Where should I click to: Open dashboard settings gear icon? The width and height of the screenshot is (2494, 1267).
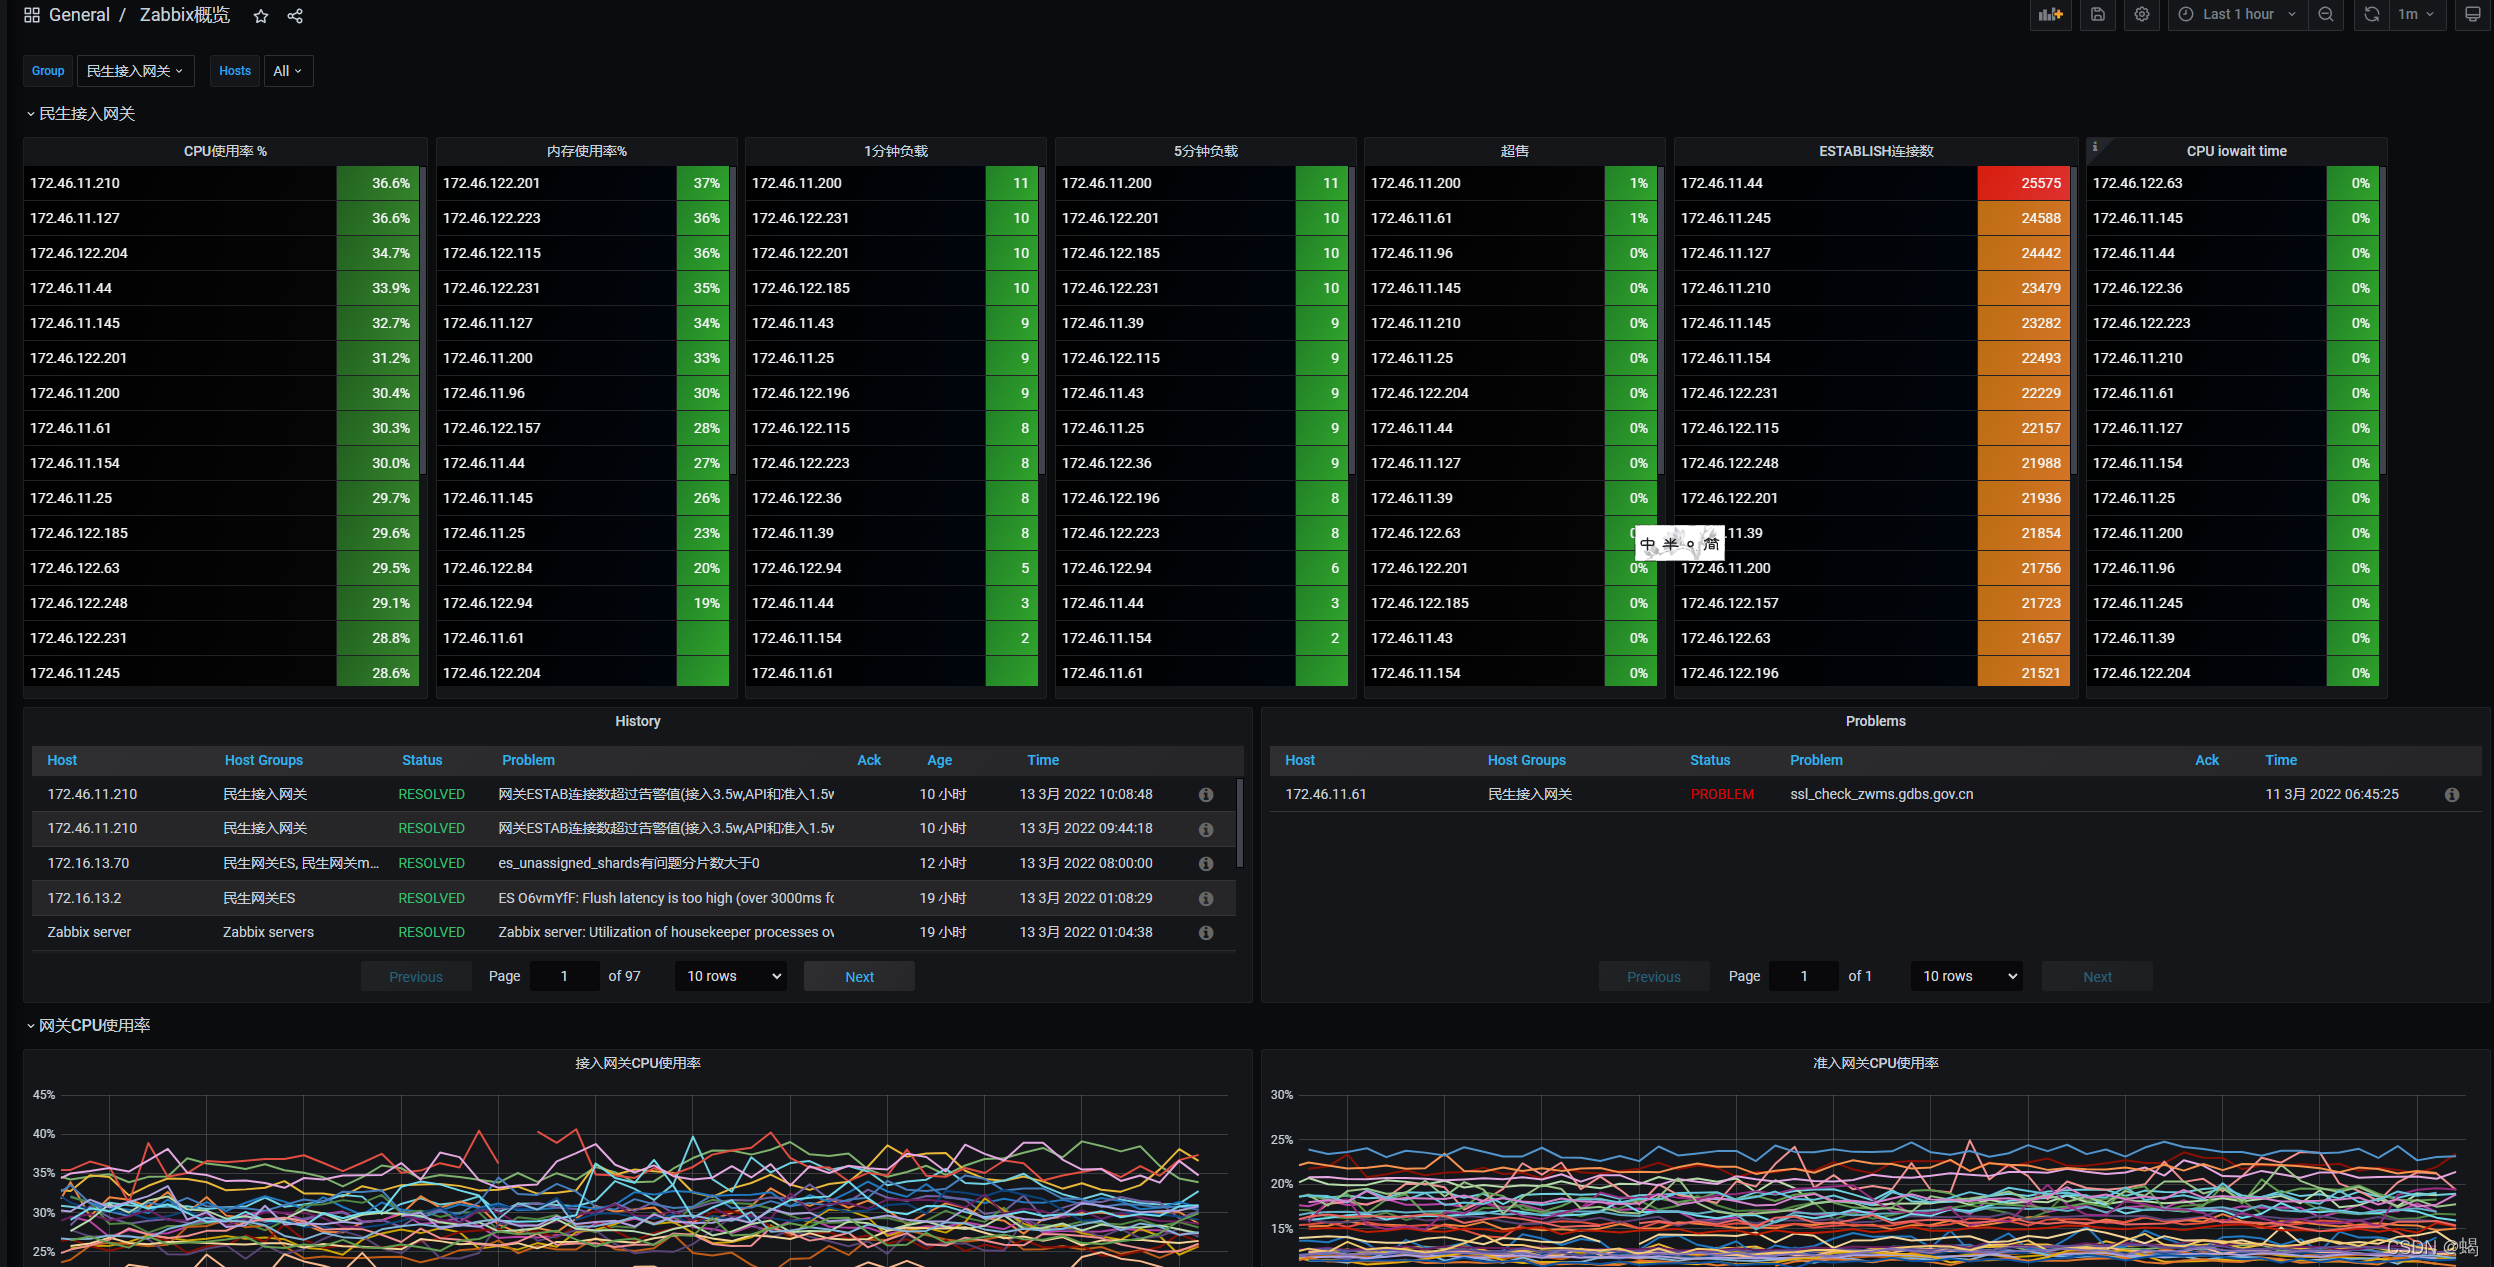click(x=2142, y=14)
